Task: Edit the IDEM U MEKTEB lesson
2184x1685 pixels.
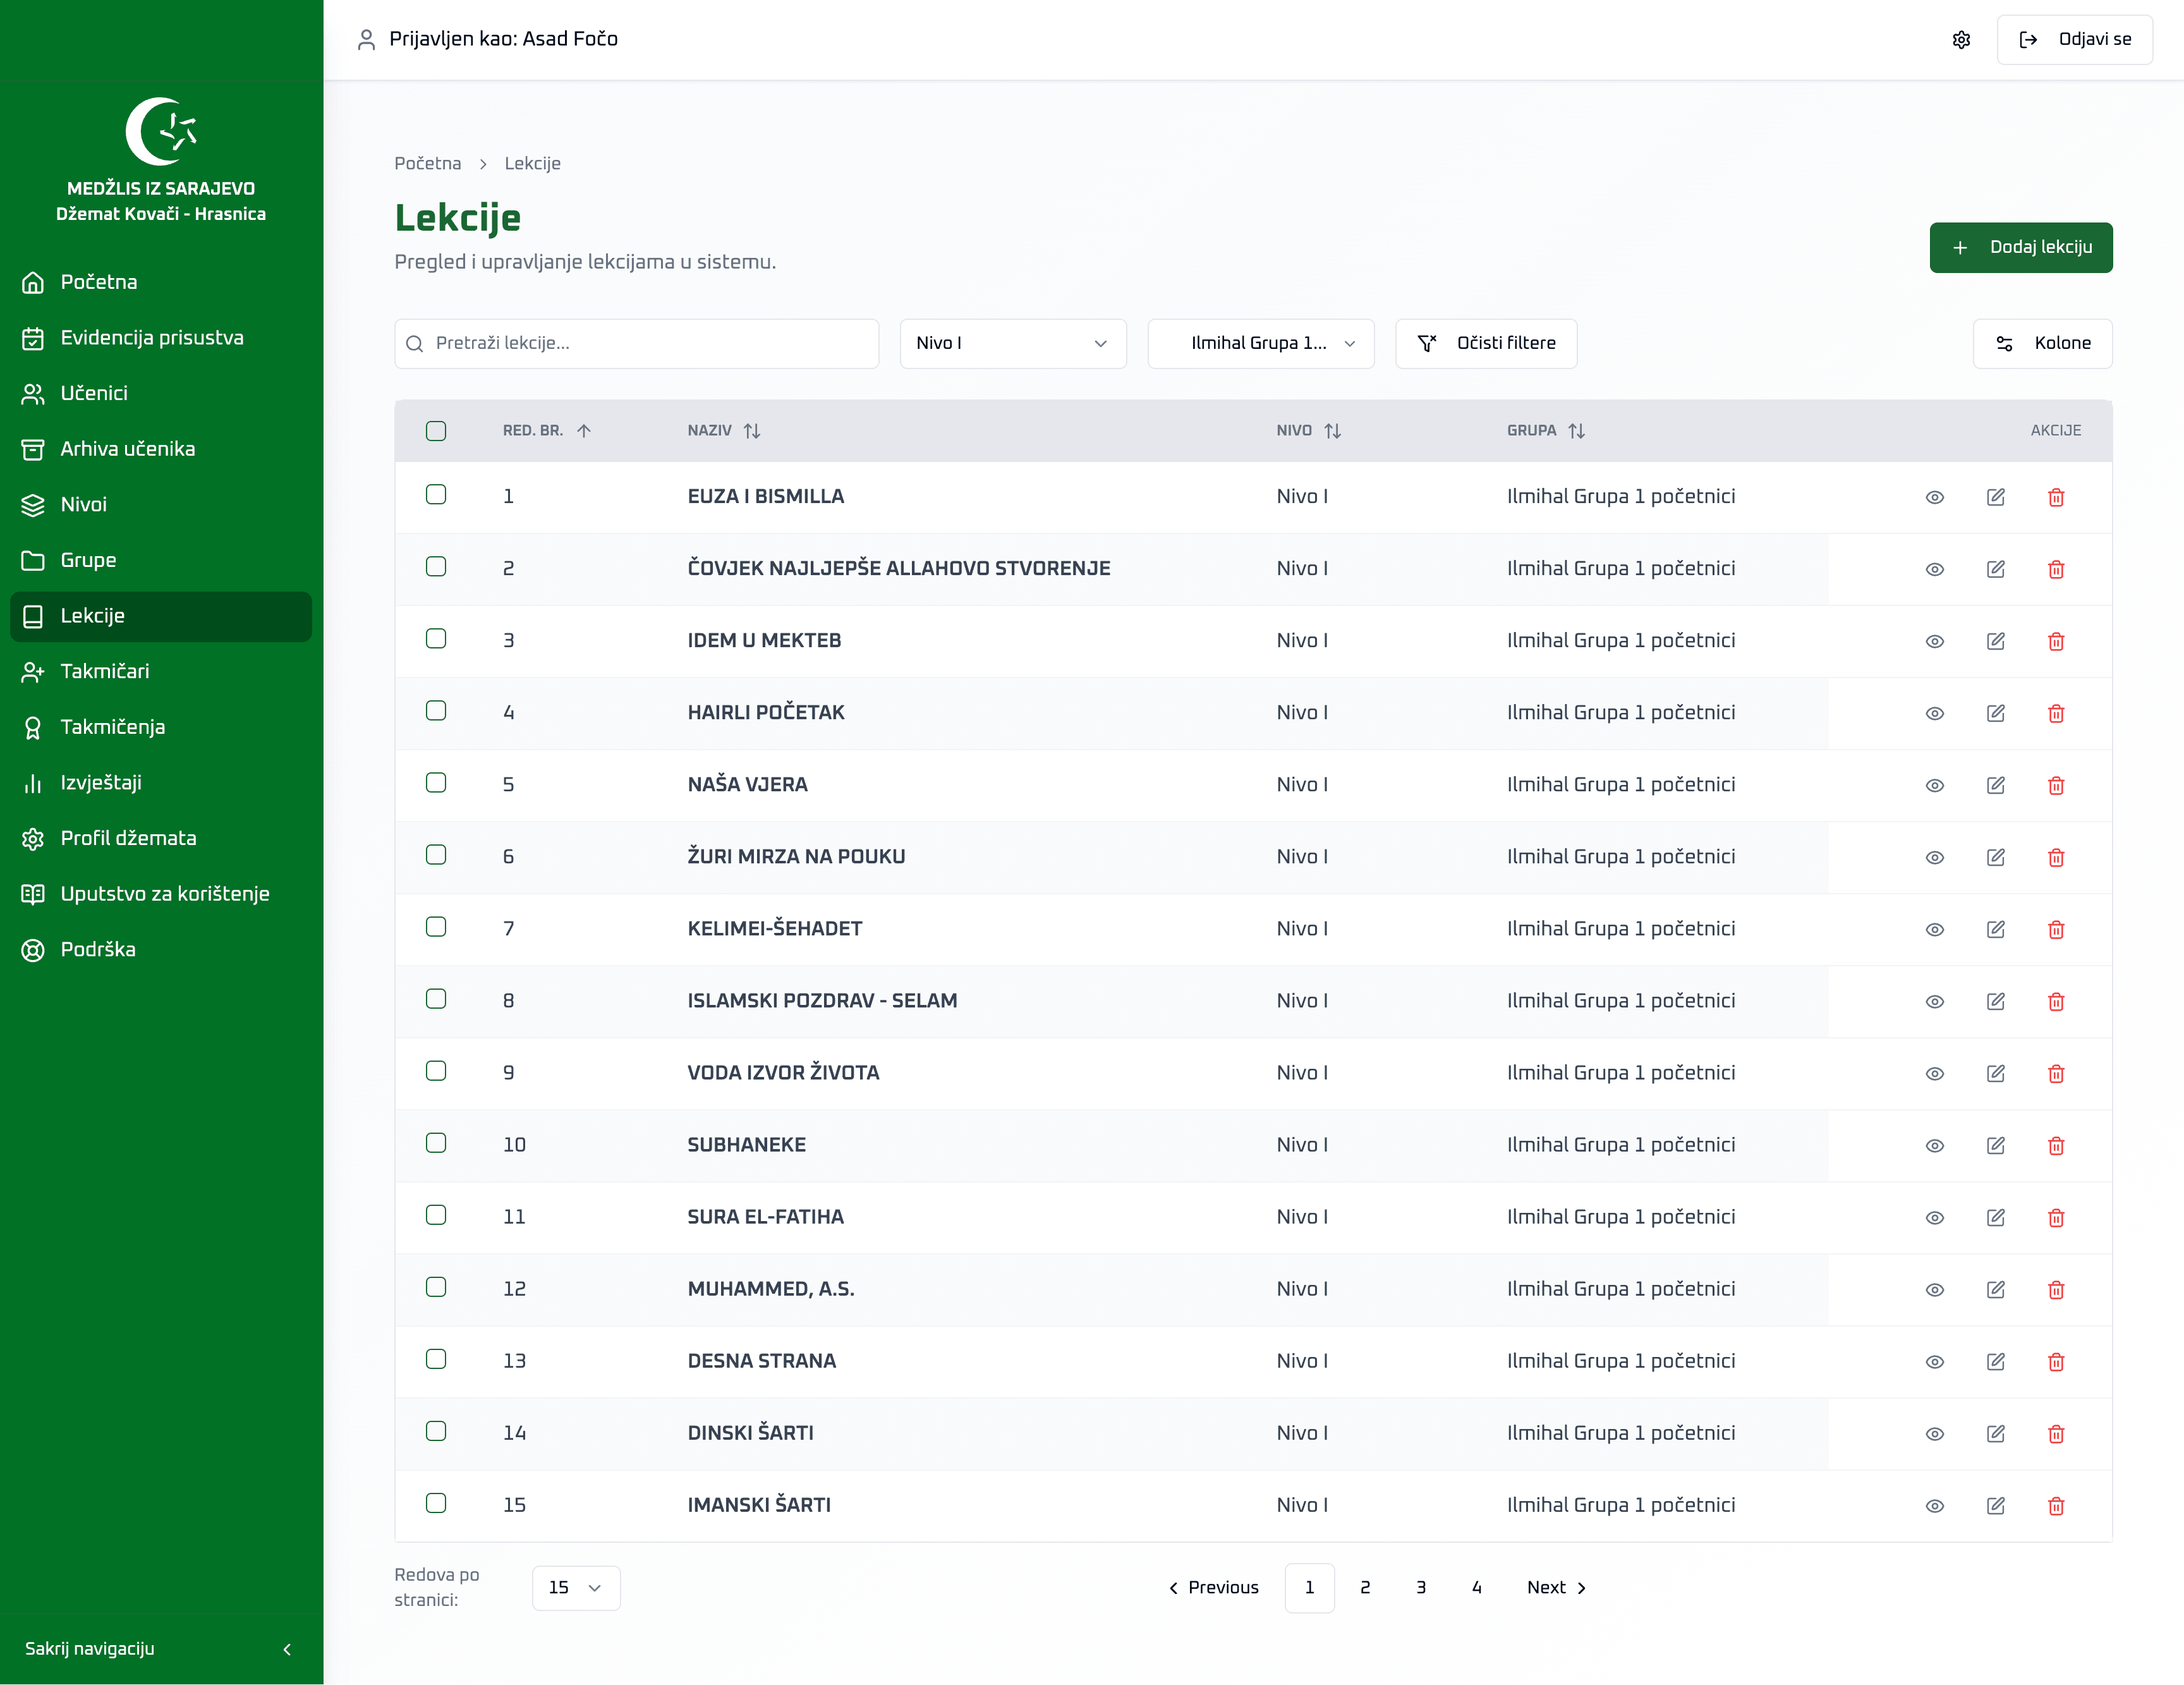Action: click(x=1995, y=641)
